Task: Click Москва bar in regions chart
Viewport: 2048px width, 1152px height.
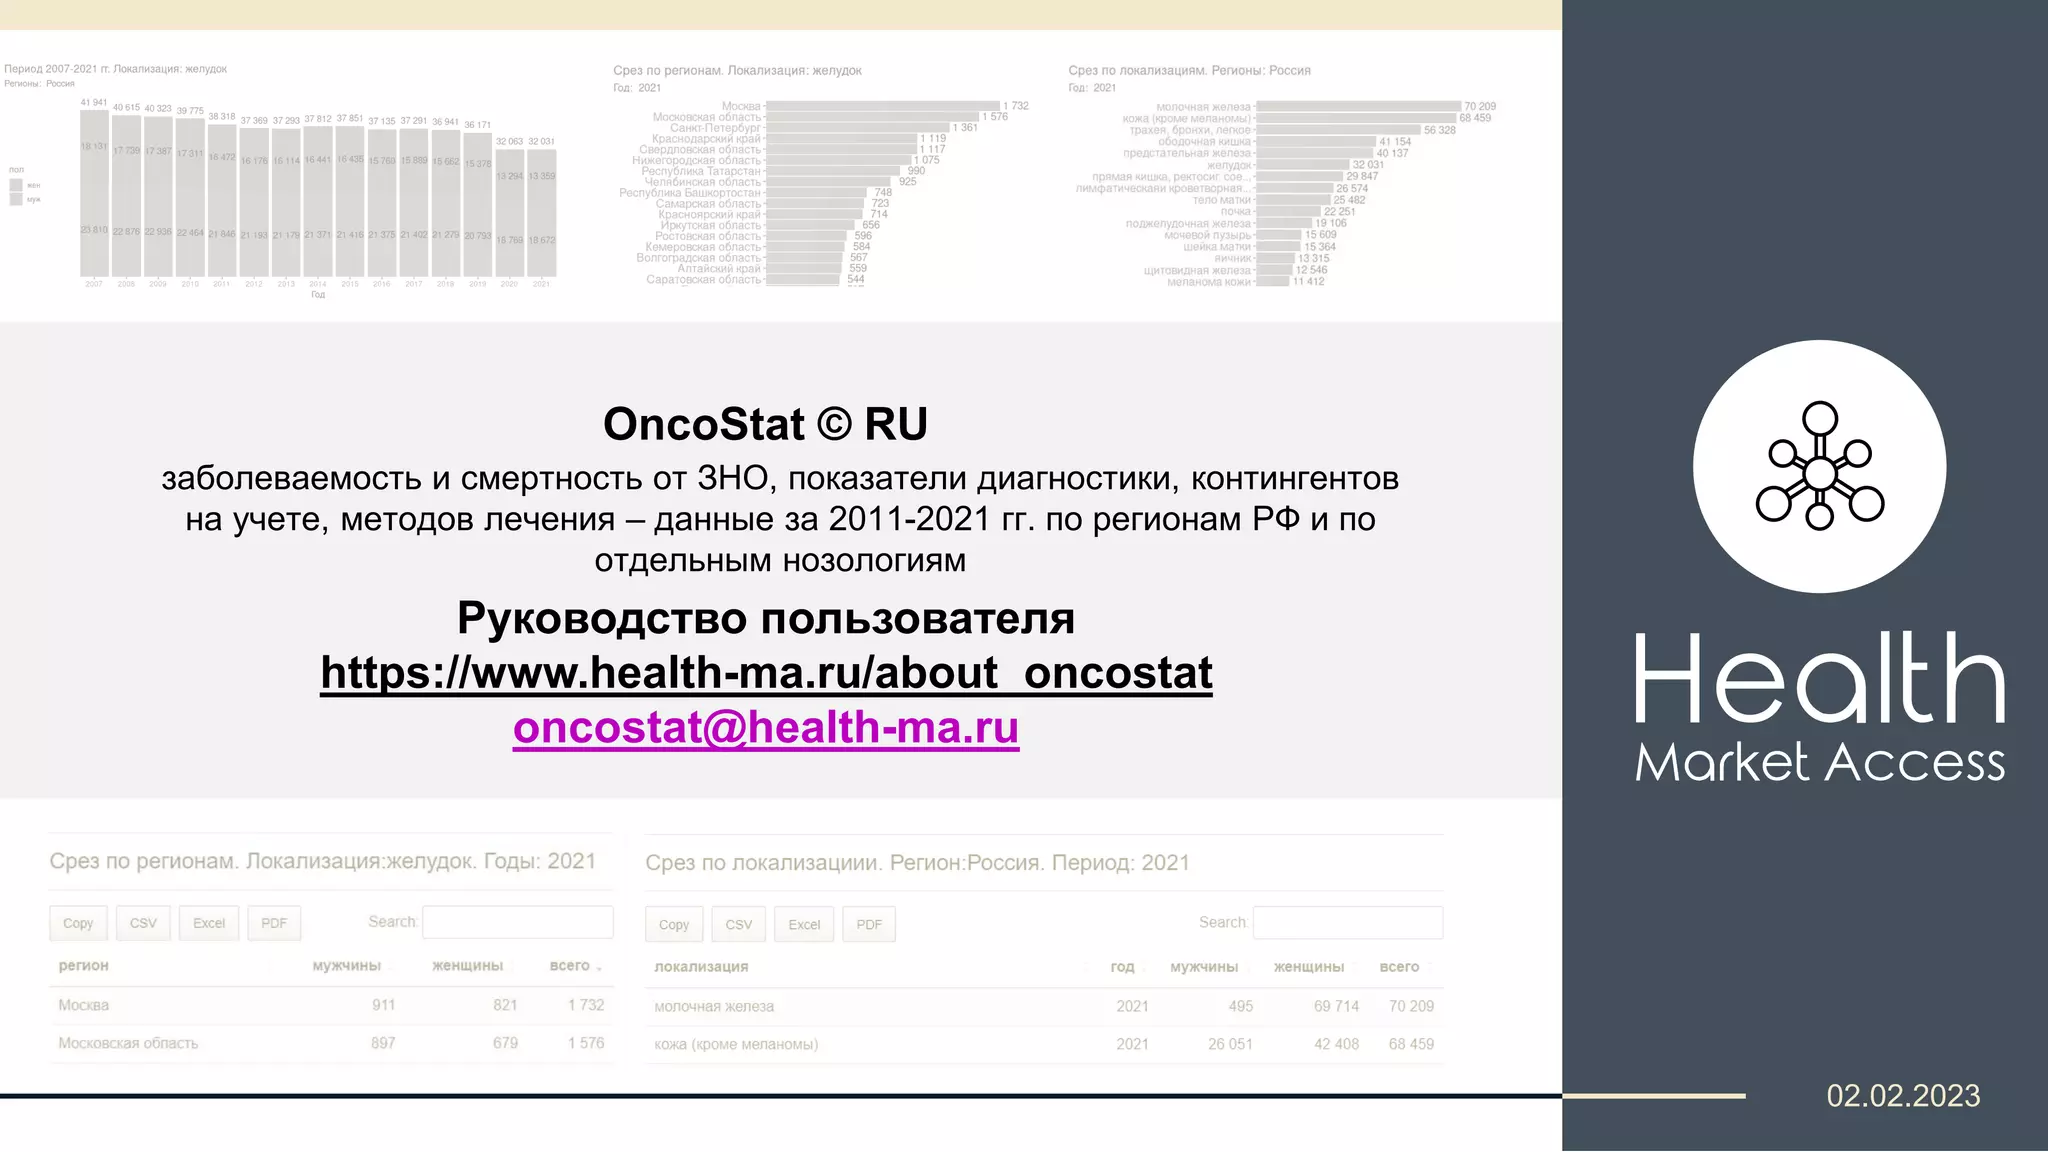Action: pos(881,106)
